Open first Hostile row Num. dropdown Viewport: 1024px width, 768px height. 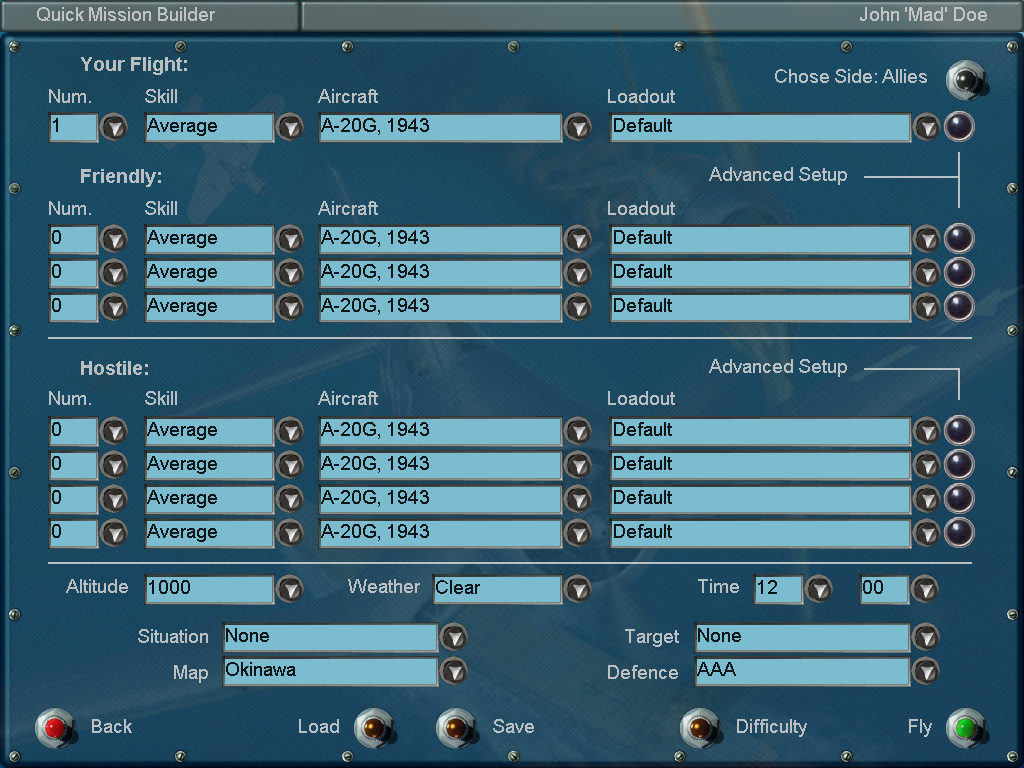point(114,432)
